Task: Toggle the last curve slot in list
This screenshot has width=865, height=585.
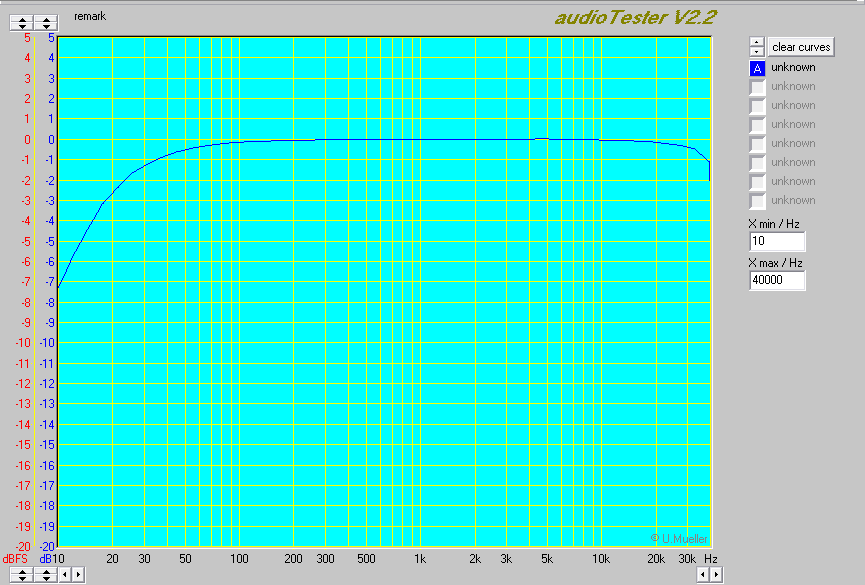Action: [757, 201]
